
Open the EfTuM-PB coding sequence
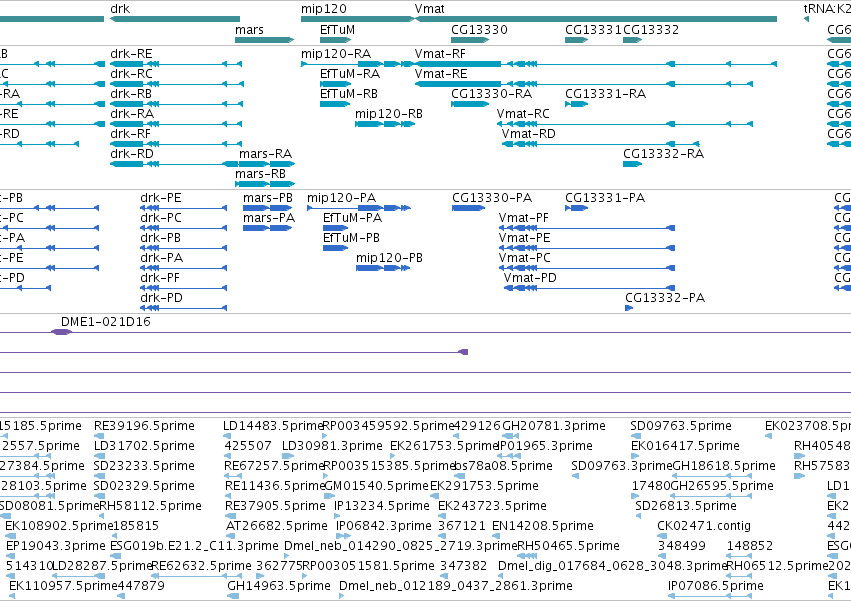(x=335, y=248)
